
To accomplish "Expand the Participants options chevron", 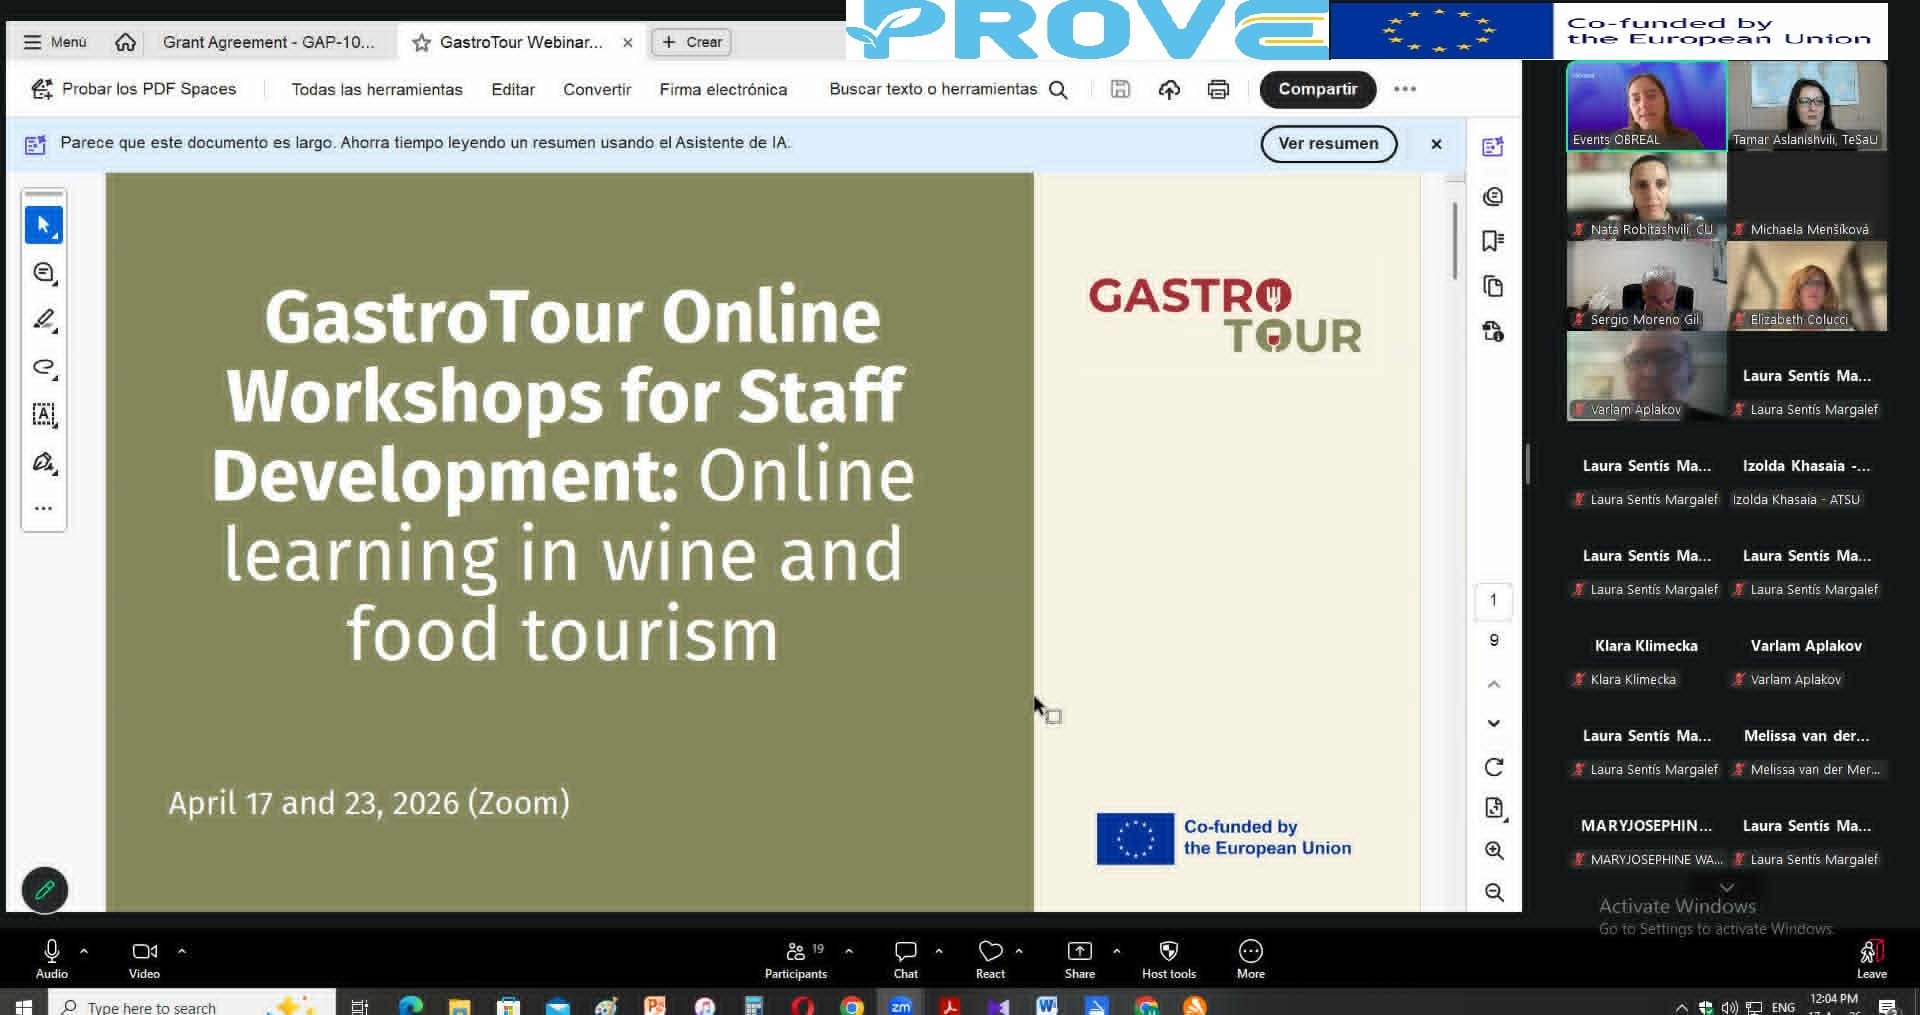I will click(849, 951).
